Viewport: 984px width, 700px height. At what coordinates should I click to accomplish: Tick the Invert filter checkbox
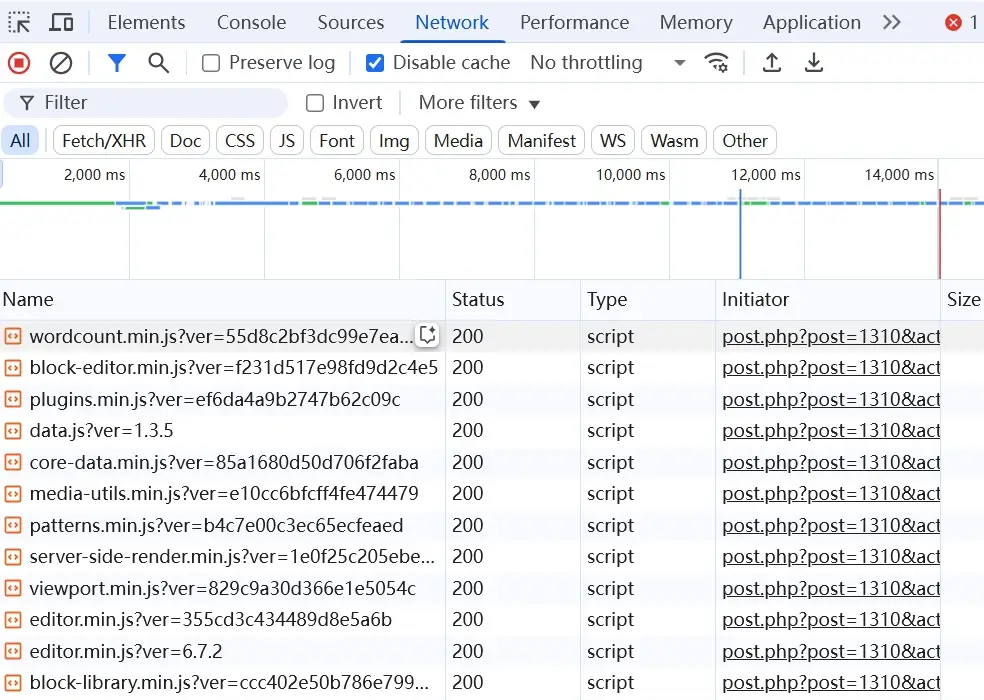point(315,103)
